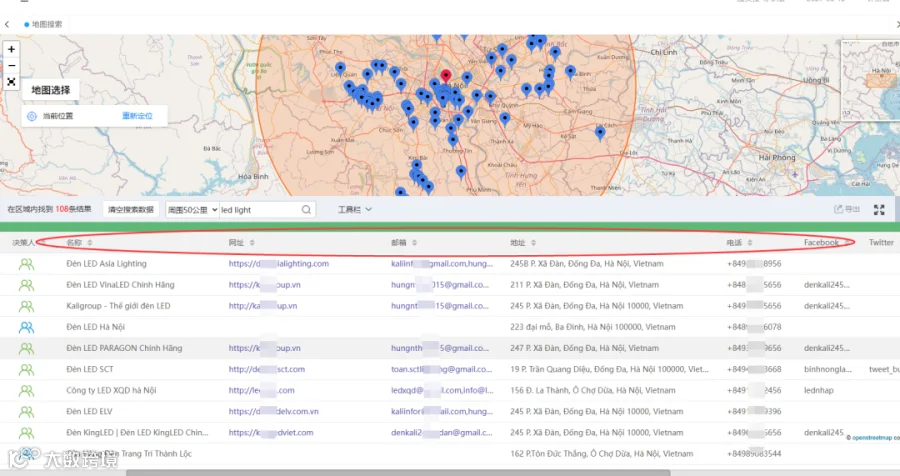
Task: Click the red map pin marker
Action: pyautogui.click(x=446, y=76)
